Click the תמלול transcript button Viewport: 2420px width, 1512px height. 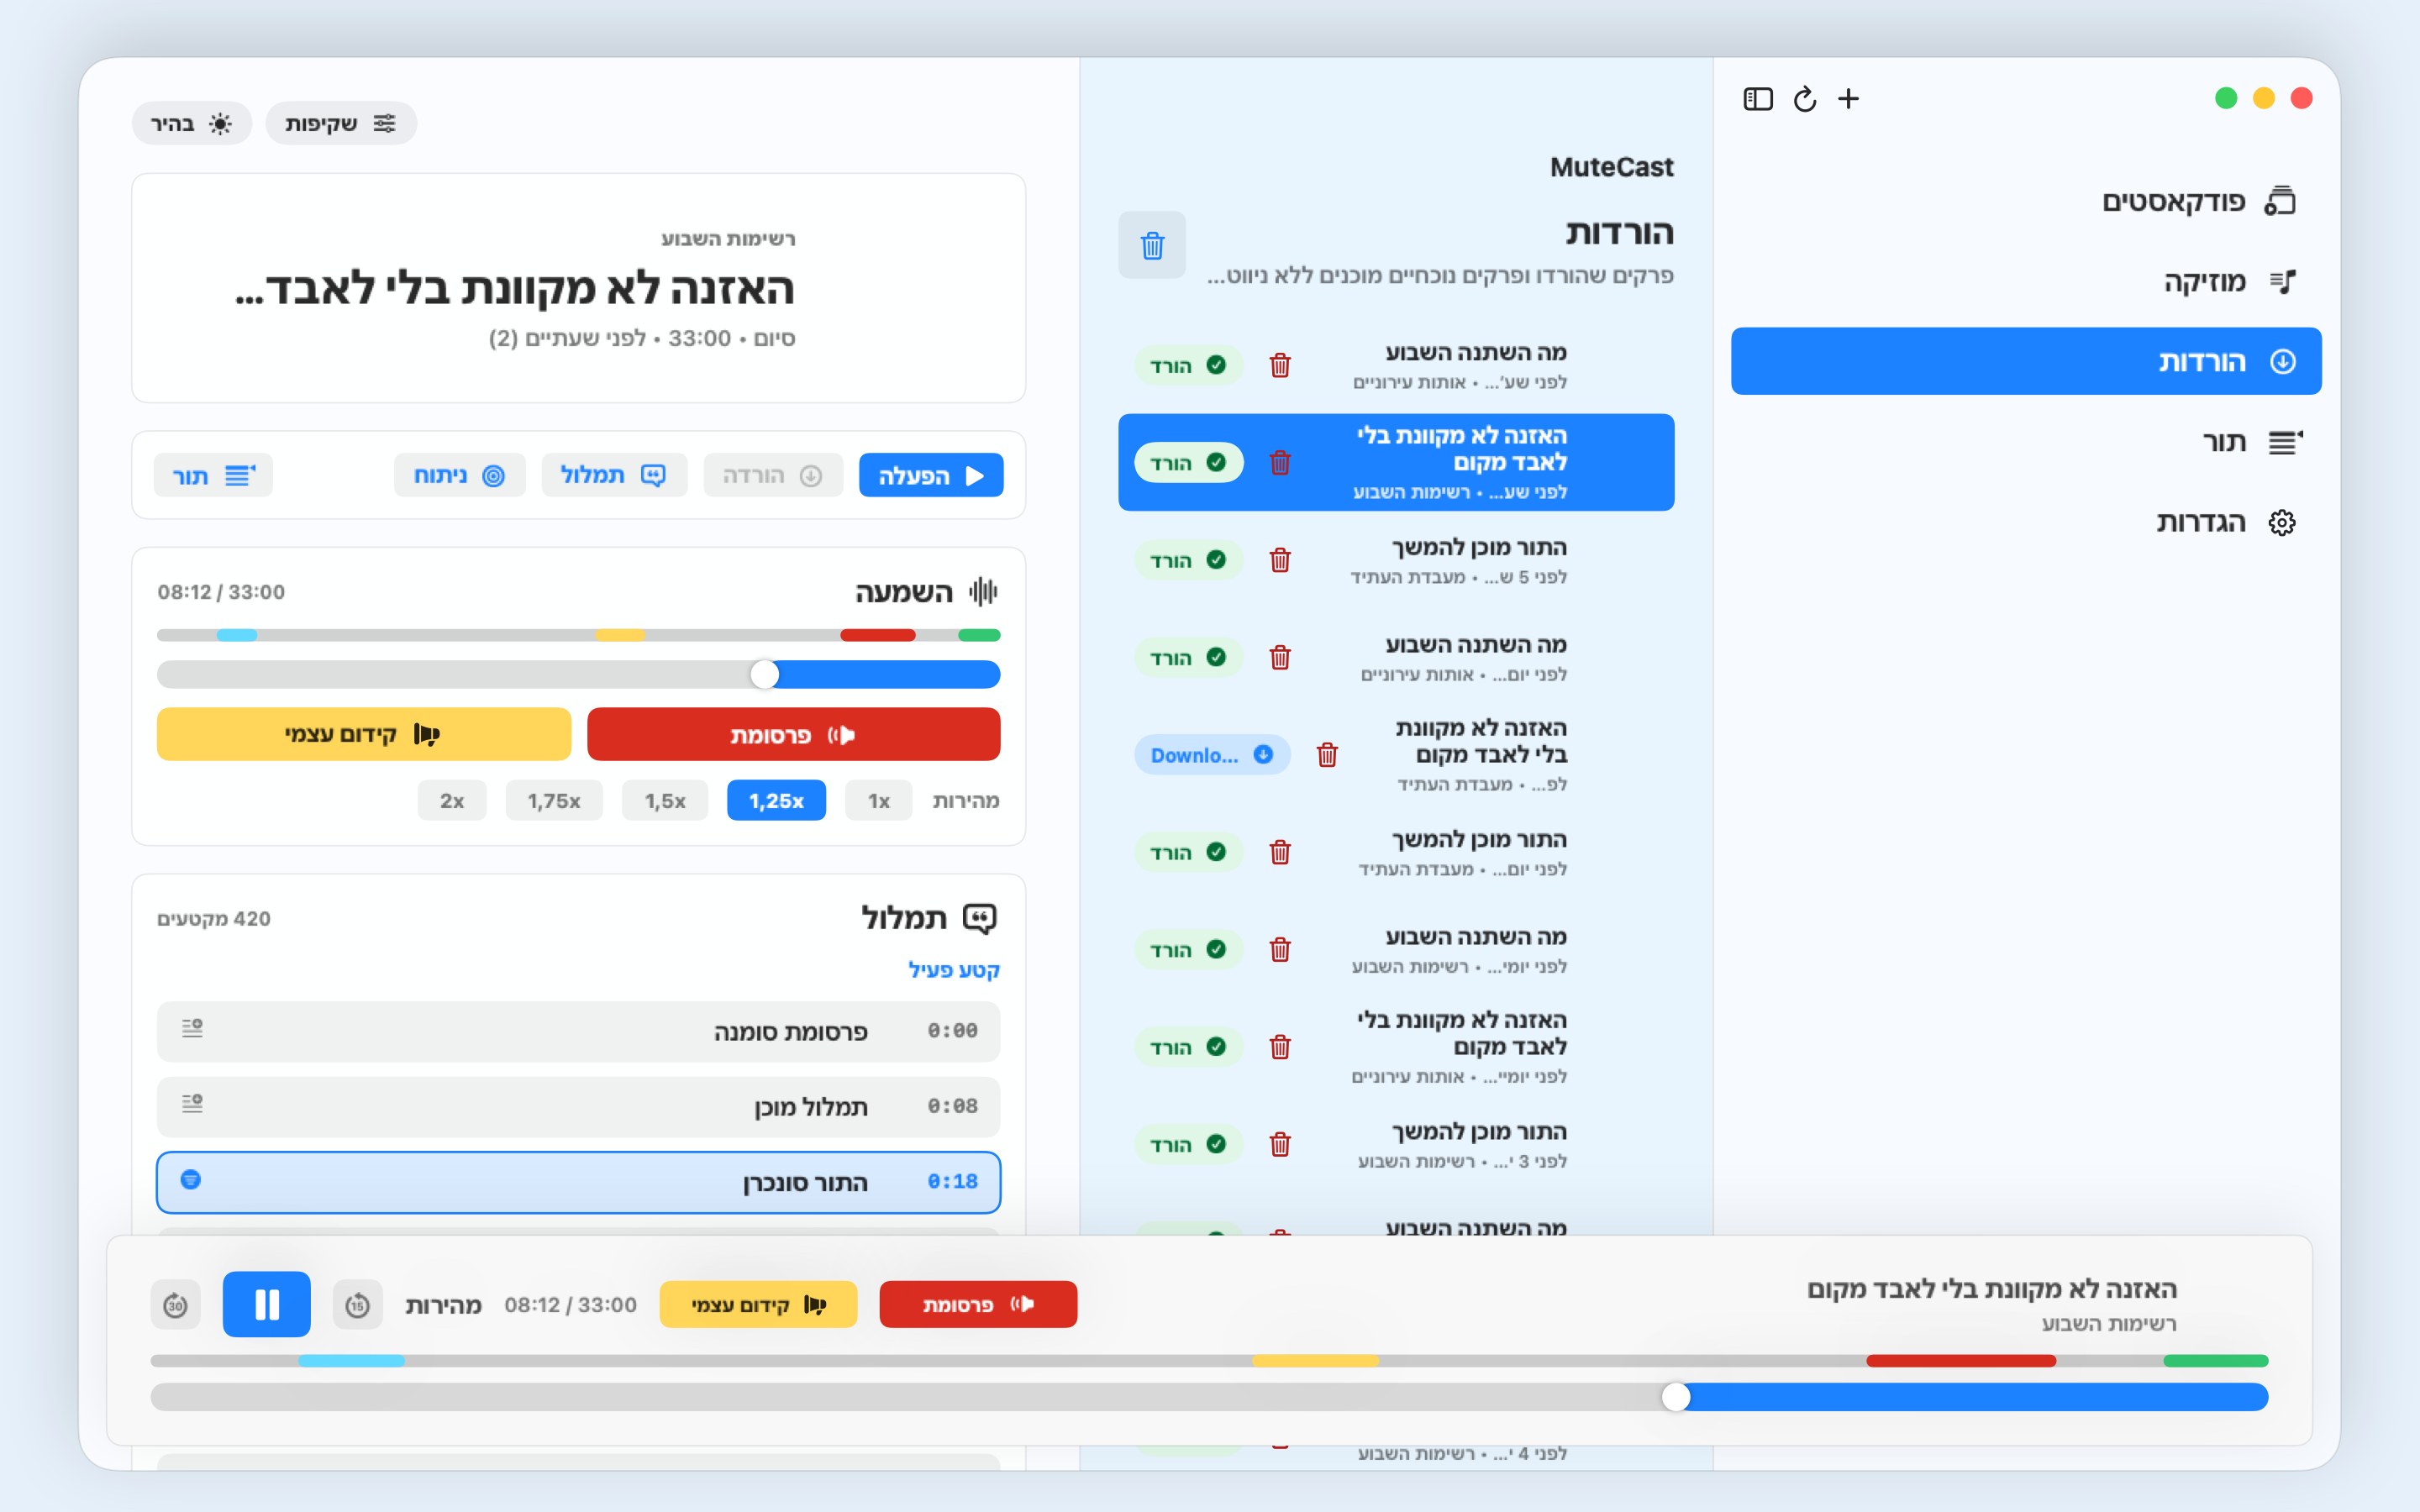pyautogui.click(x=614, y=476)
